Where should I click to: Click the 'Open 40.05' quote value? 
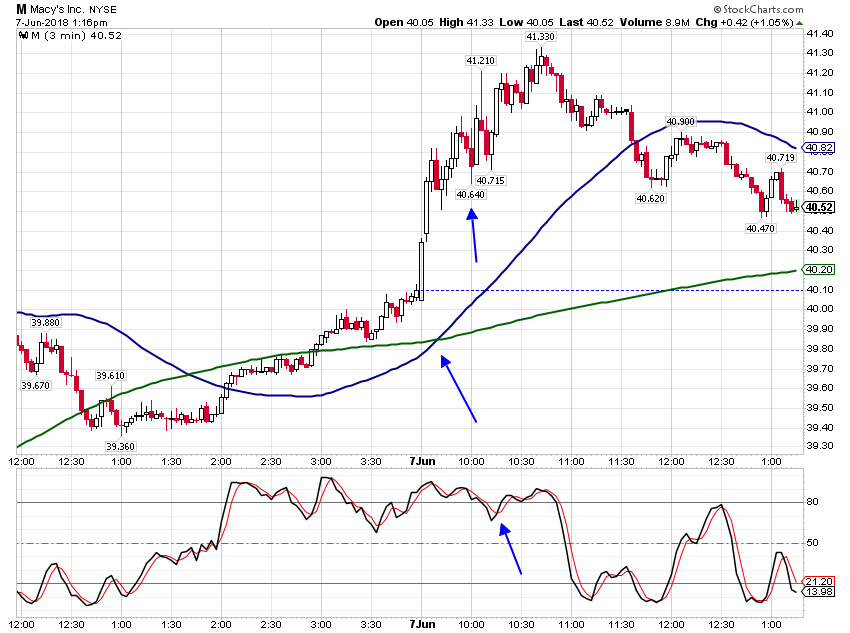404,22
